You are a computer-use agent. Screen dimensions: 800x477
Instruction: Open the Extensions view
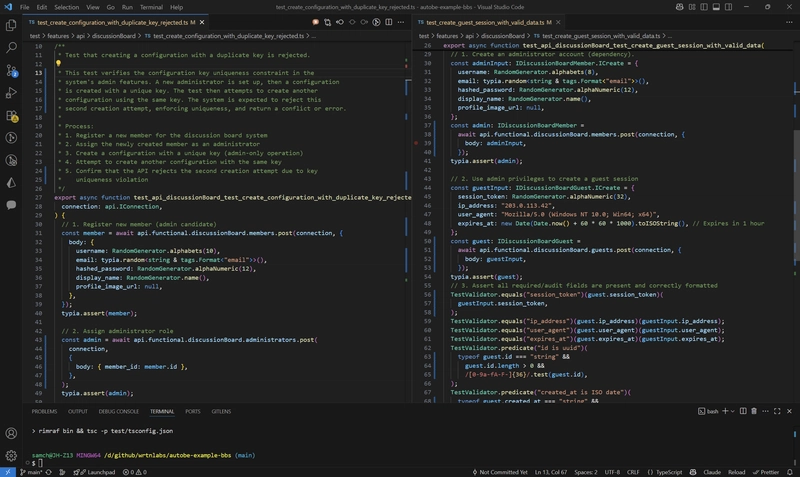[12, 115]
